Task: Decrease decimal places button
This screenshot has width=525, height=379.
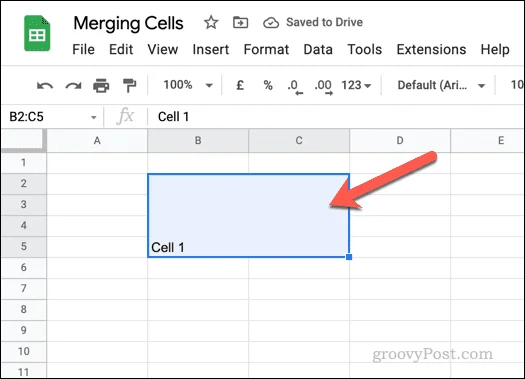Action: (295, 87)
